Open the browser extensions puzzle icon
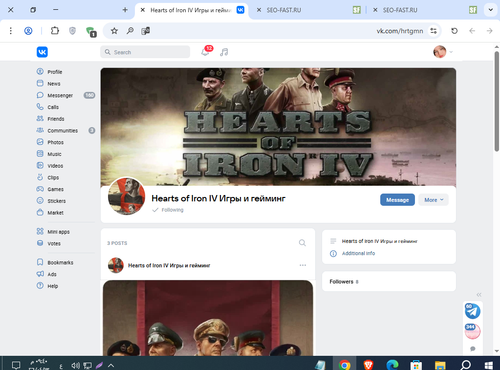Screen dimensions: 500x370 [x=55, y=31]
